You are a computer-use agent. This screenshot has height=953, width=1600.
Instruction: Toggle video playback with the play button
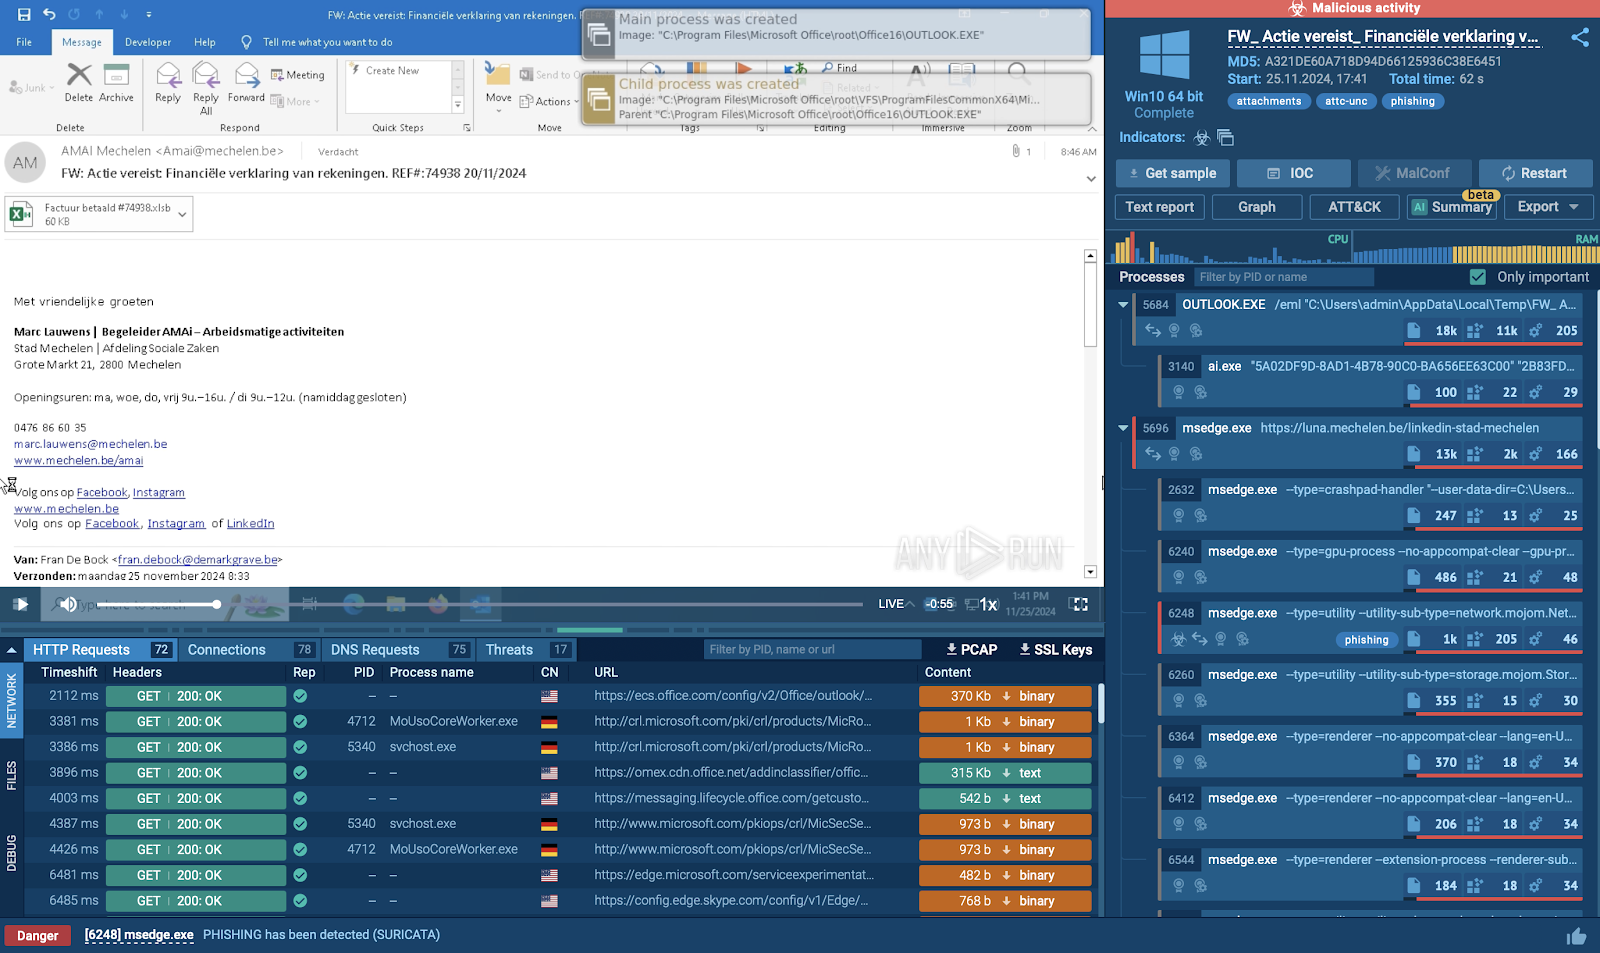pos(20,604)
